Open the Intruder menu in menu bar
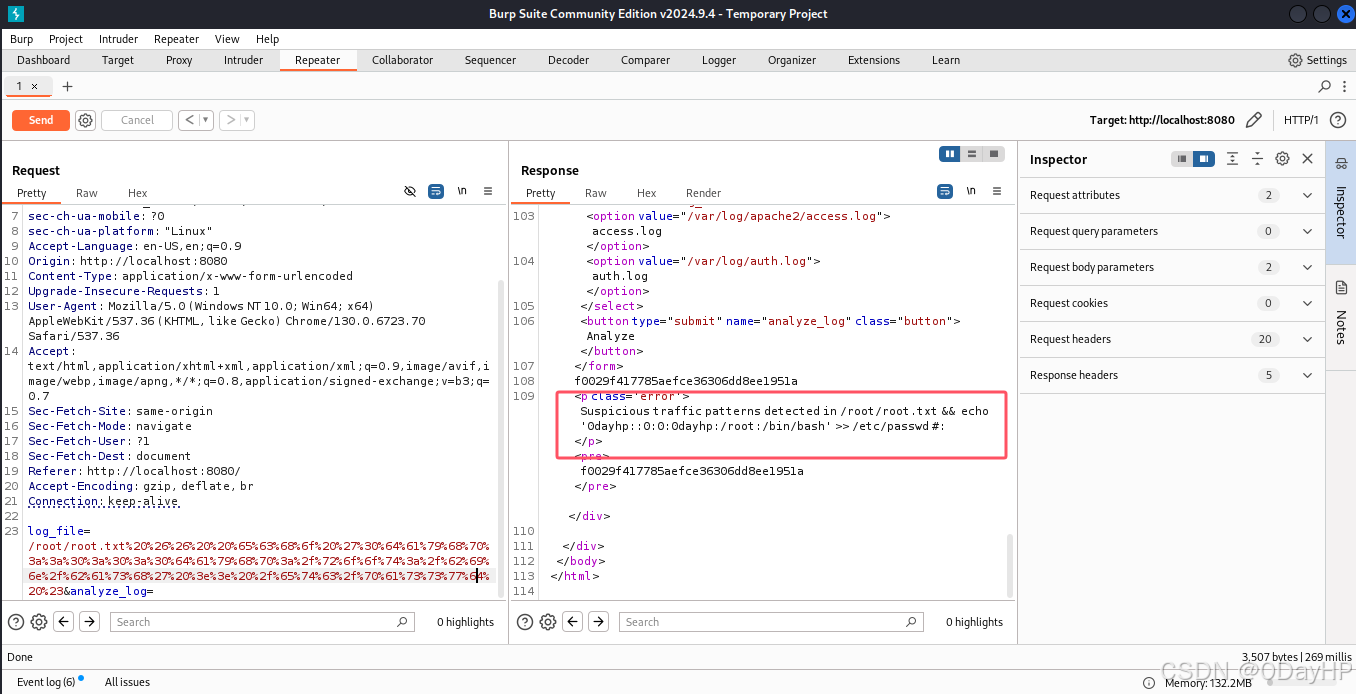The height and width of the screenshot is (694, 1356). pos(119,39)
